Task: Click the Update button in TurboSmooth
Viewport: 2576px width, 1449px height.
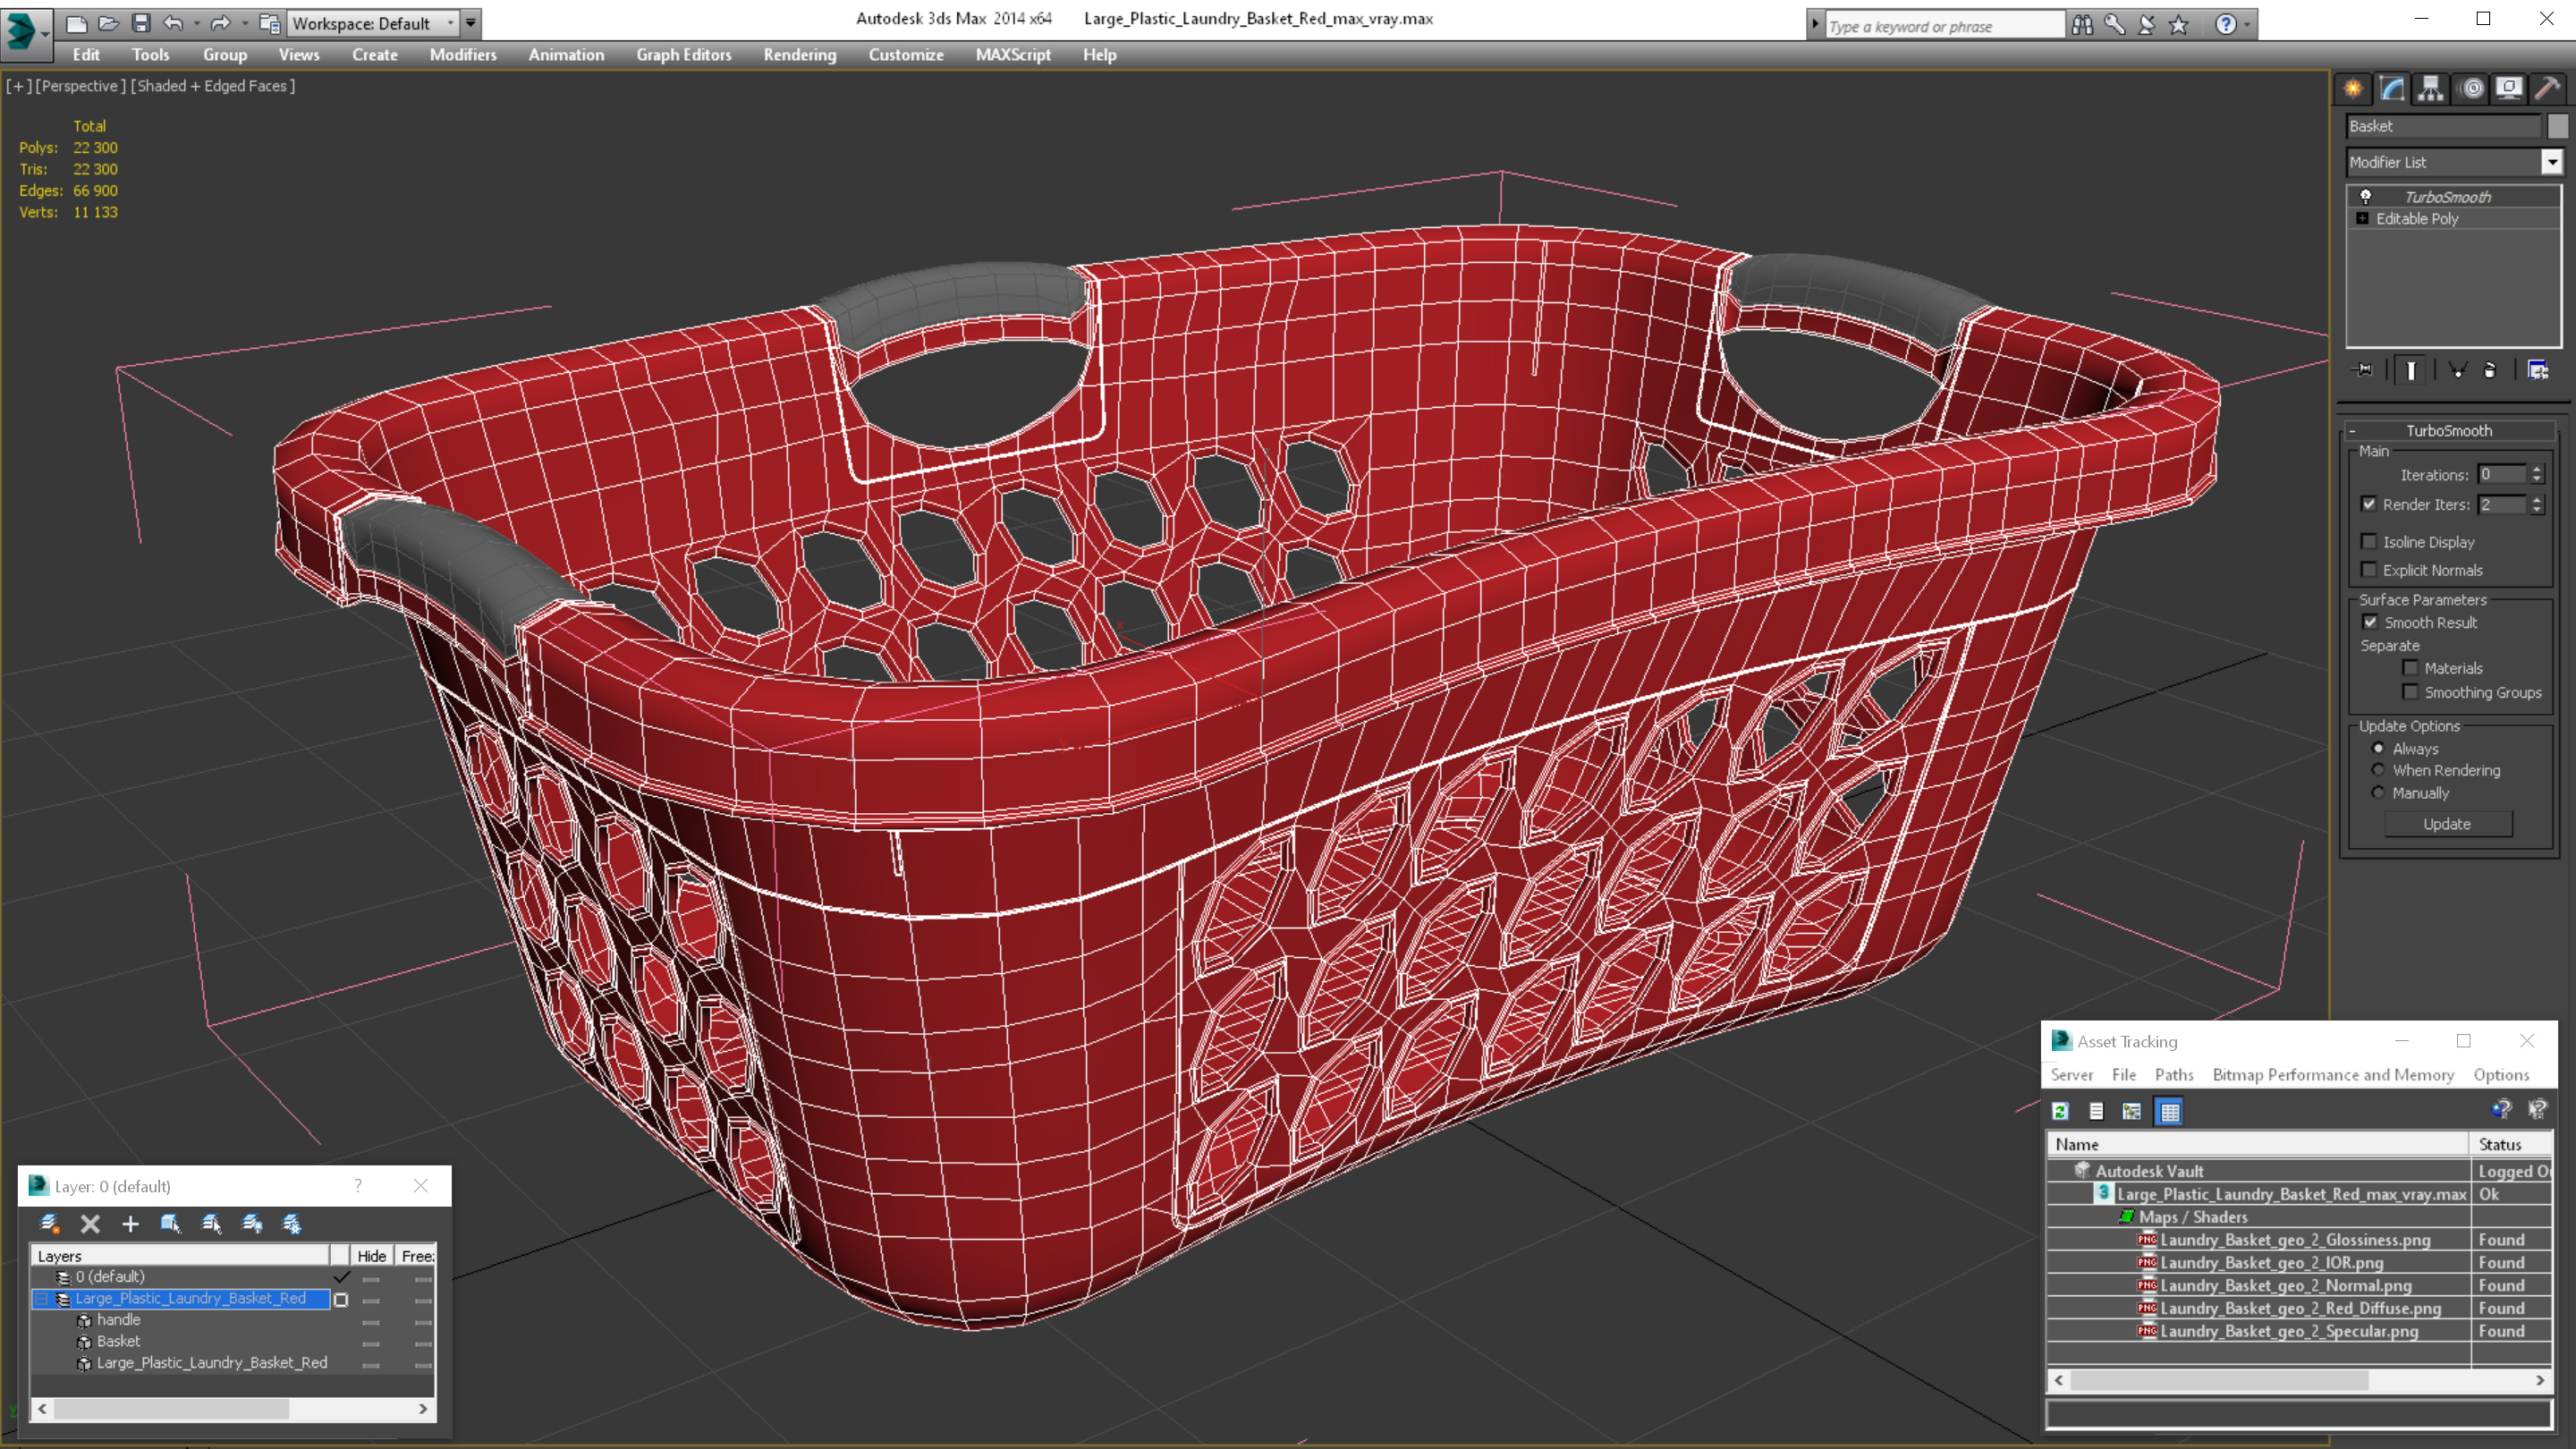Action: coord(2447,824)
